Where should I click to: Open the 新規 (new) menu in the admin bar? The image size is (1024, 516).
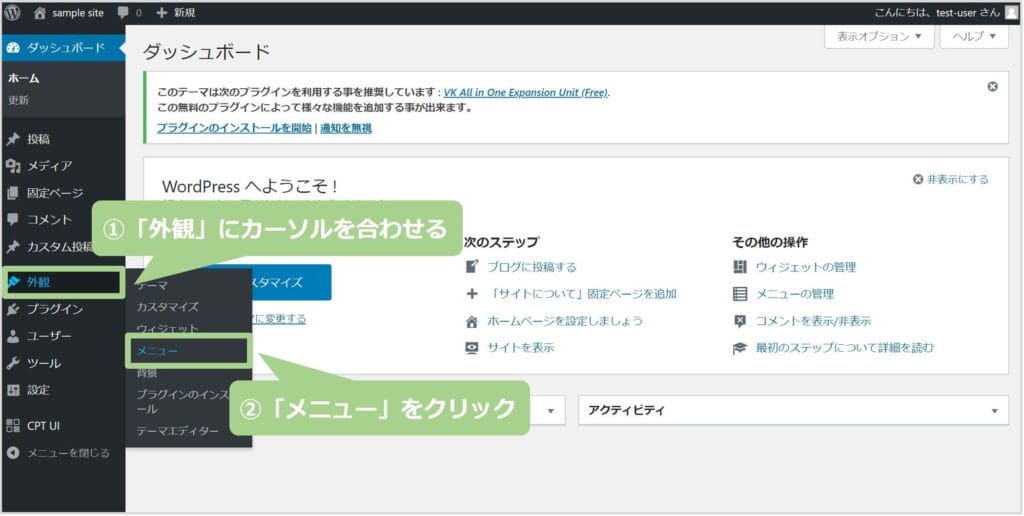point(175,12)
